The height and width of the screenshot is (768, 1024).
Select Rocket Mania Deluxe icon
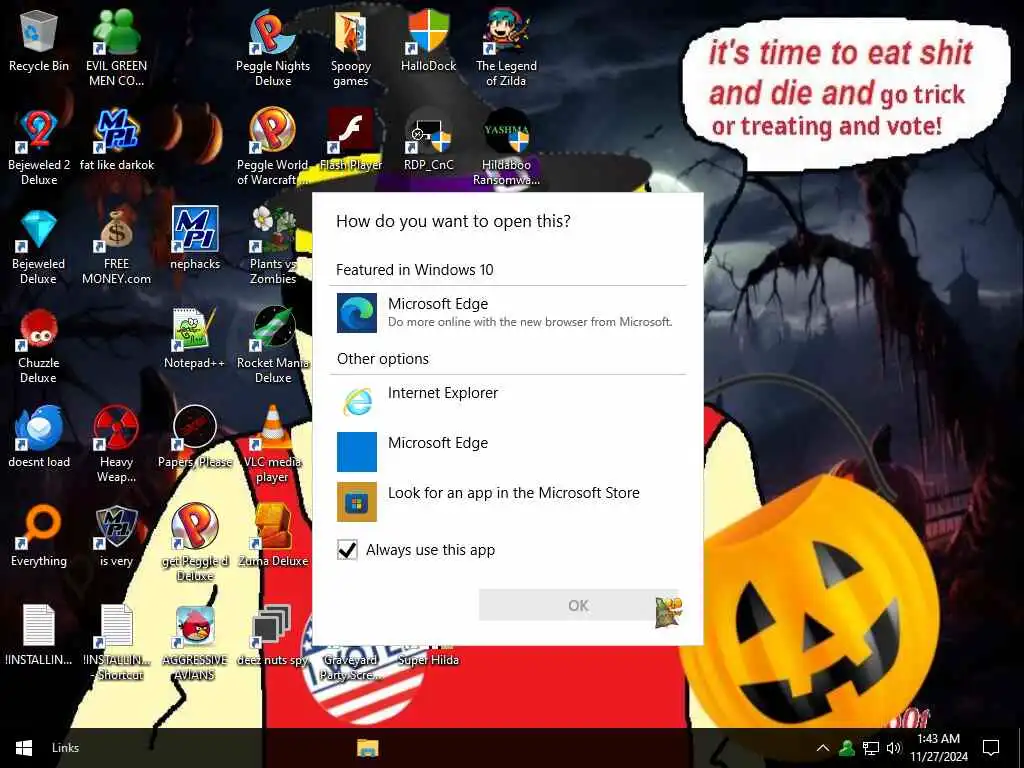coord(273,345)
